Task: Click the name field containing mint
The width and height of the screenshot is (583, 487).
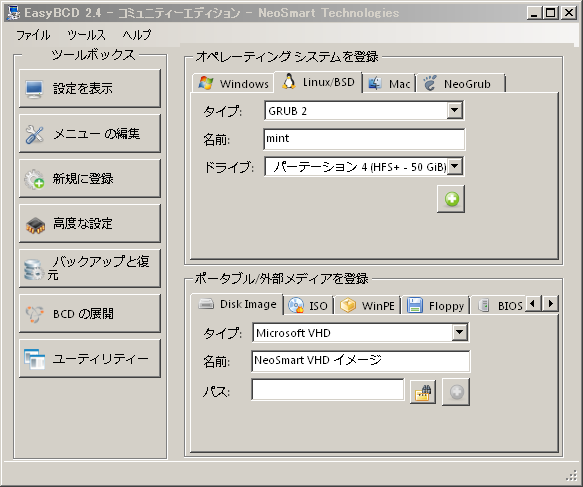Action: [x=364, y=139]
